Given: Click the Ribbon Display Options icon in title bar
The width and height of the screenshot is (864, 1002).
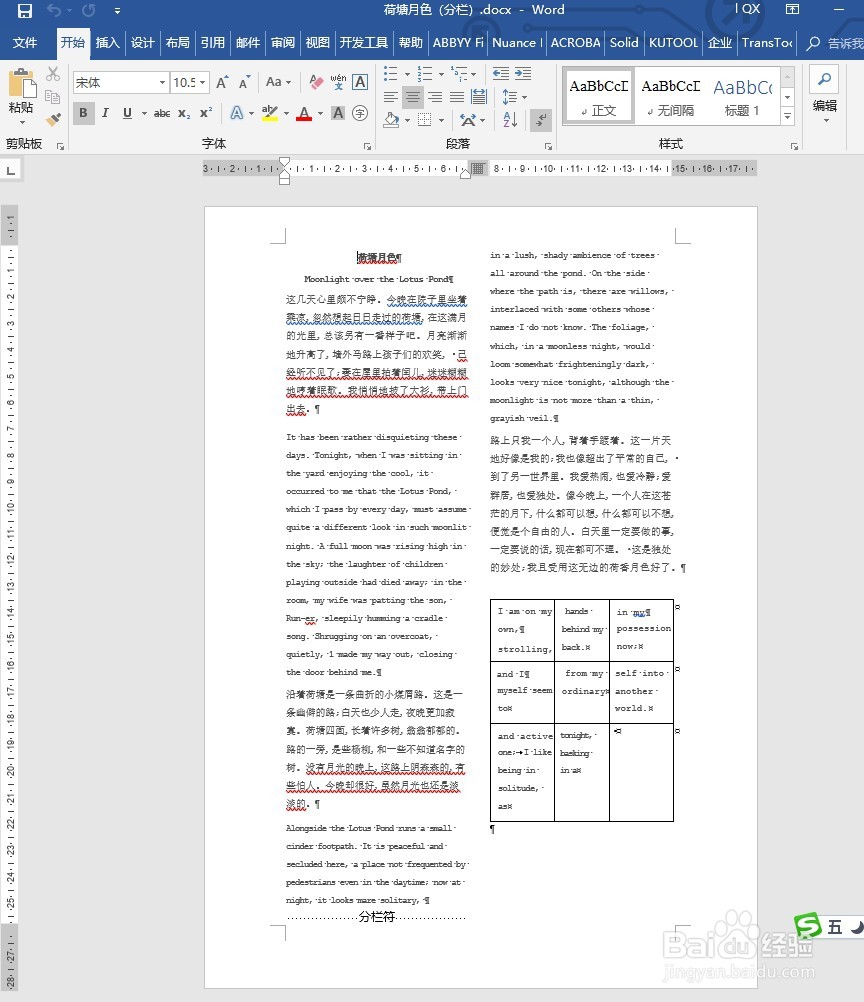Looking at the screenshot, I should (x=792, y=10).
